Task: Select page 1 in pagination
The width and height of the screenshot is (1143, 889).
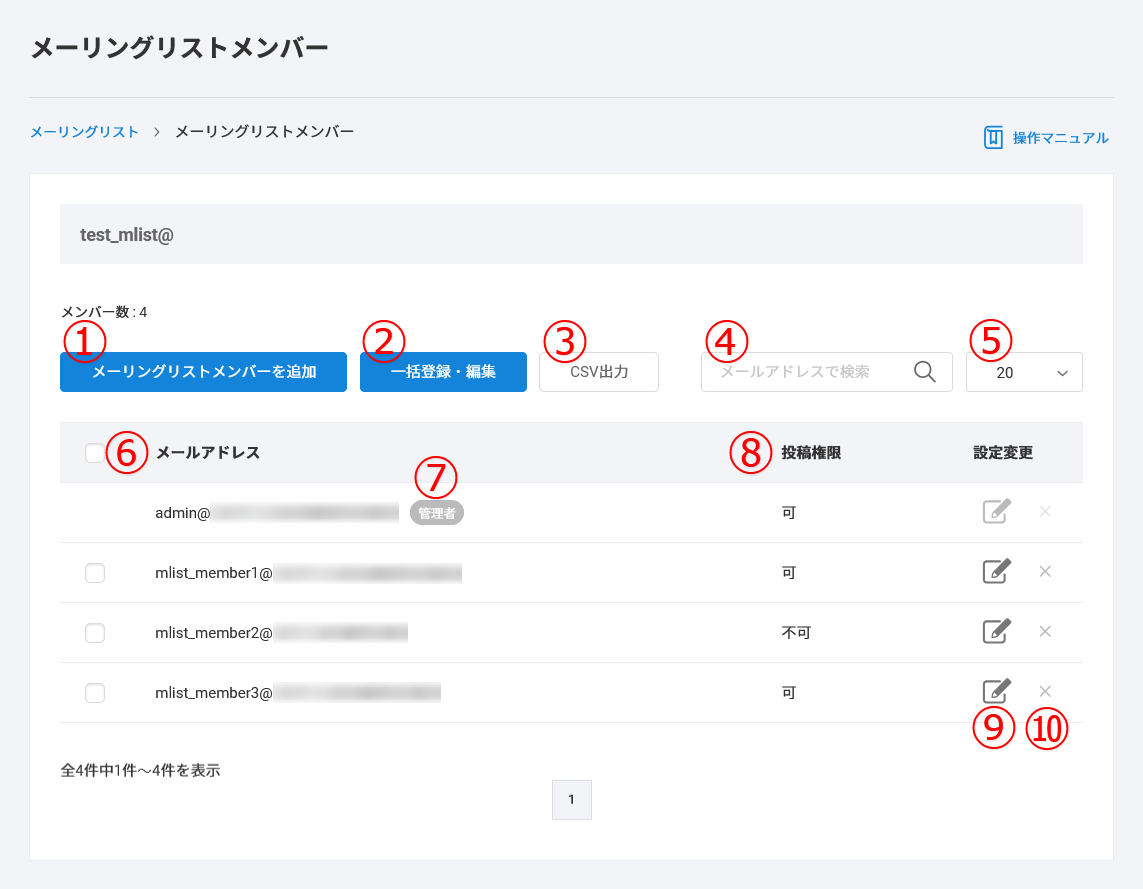Action: 572,800
